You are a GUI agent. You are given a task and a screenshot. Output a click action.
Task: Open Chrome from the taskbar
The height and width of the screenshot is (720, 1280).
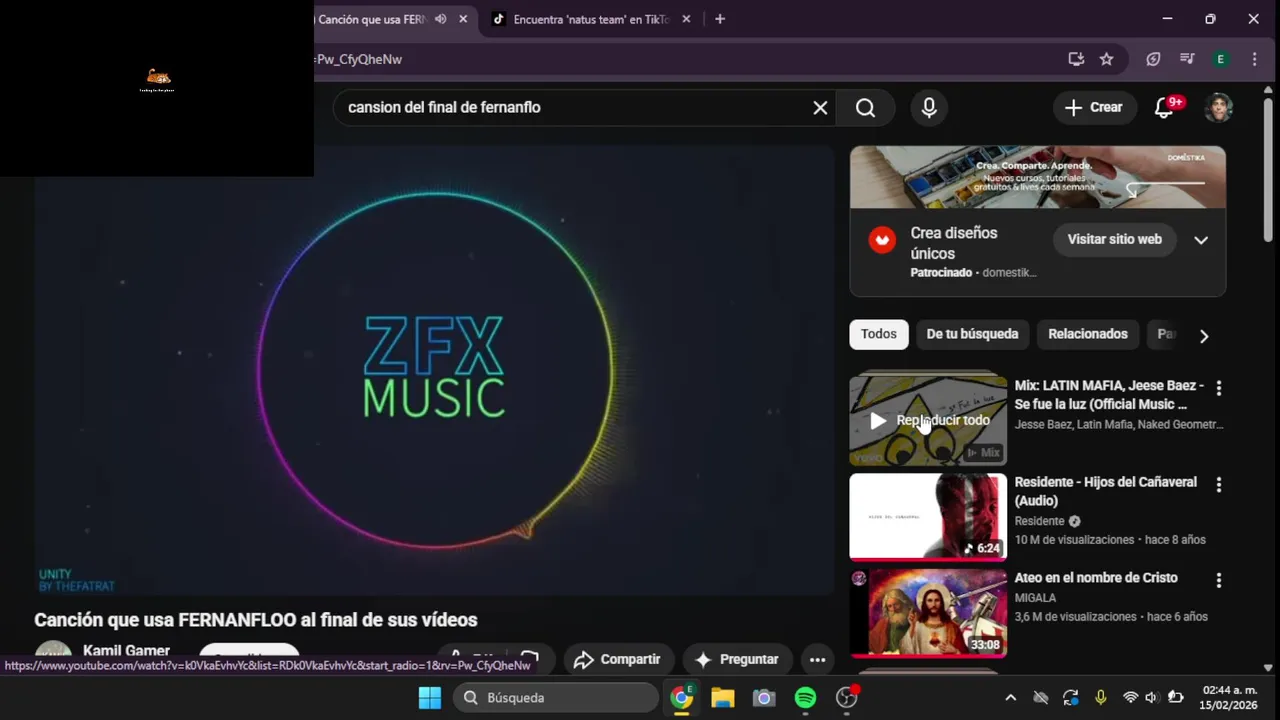pyautogui.click(x=682, y=697)
